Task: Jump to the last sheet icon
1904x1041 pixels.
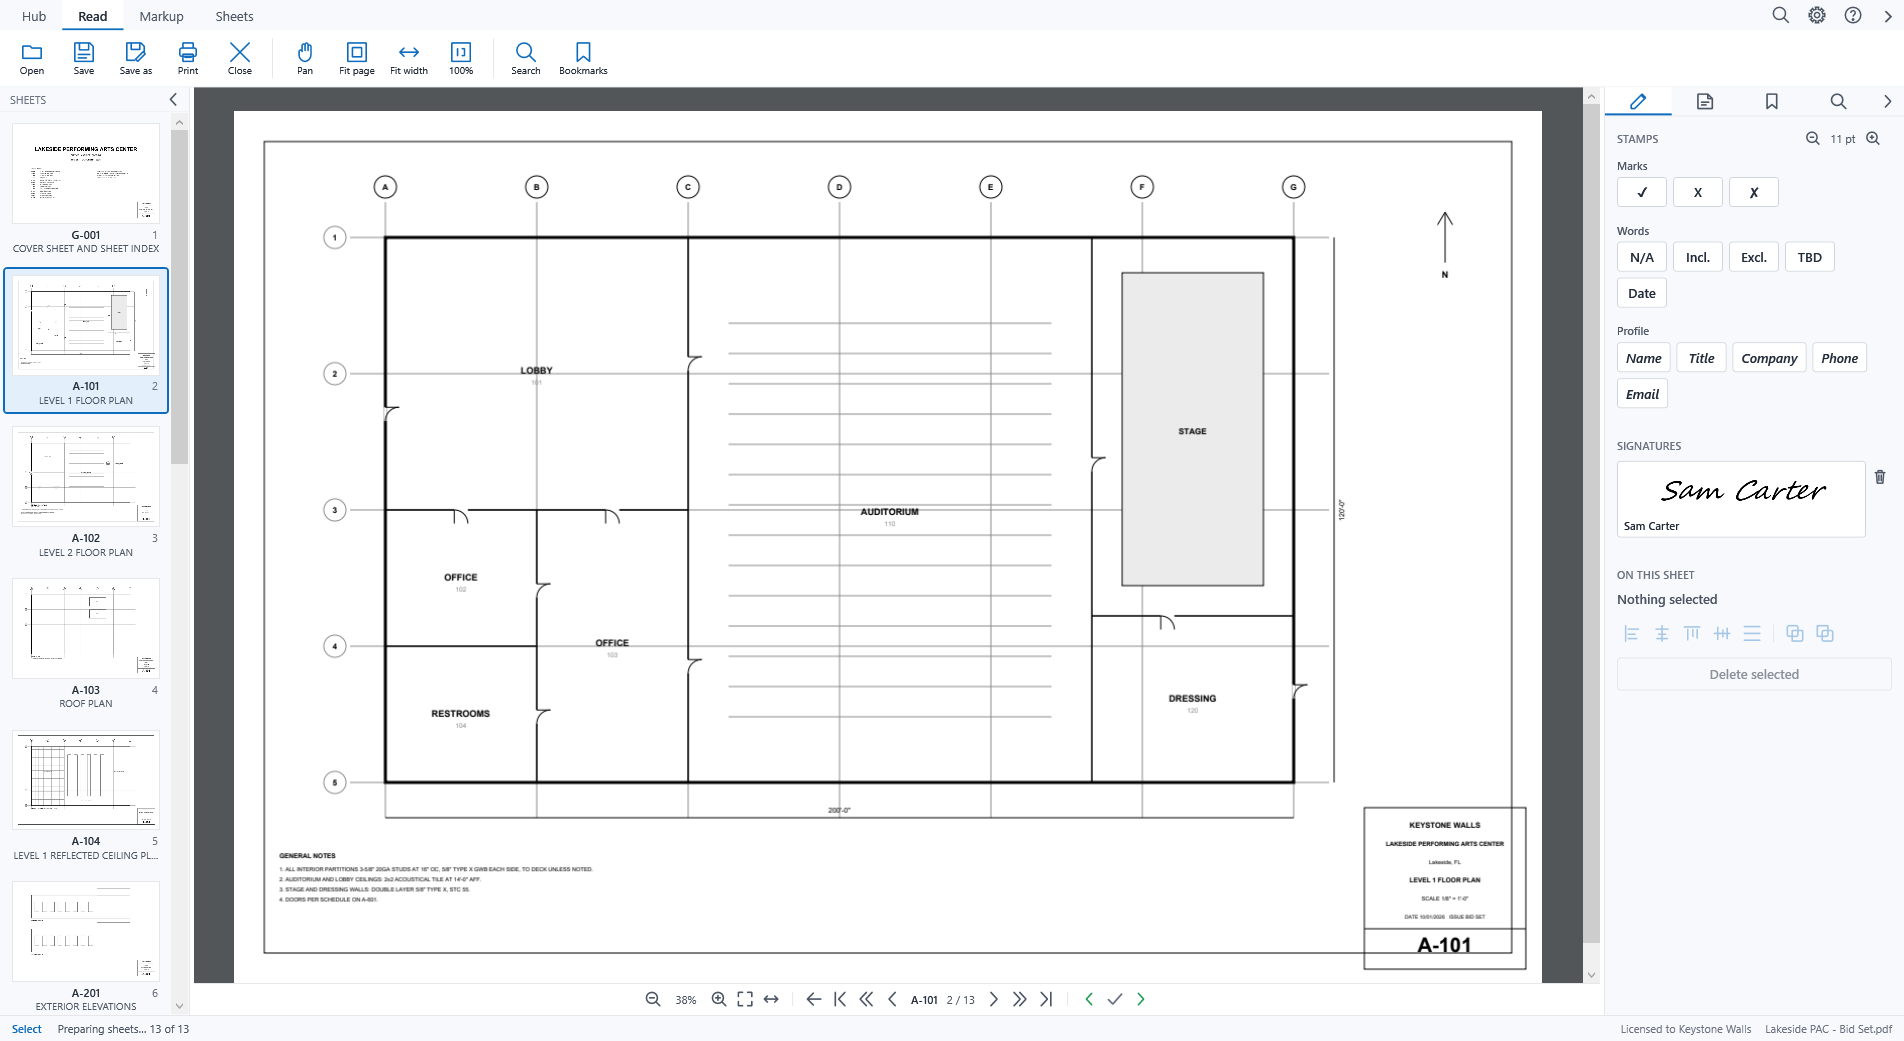Action: click(1046, 999)
